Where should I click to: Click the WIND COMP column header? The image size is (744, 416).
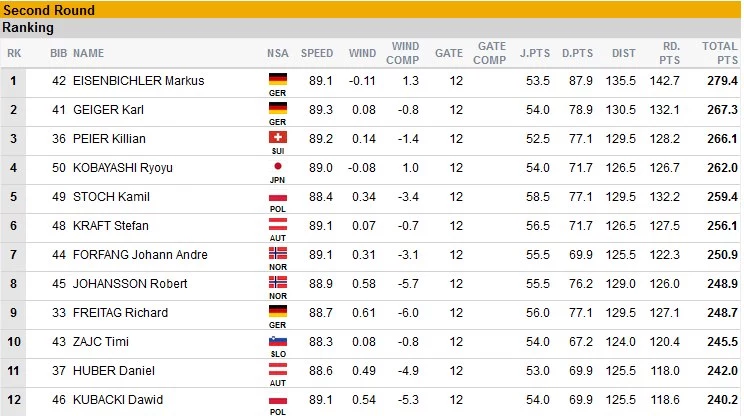[402, 53]
